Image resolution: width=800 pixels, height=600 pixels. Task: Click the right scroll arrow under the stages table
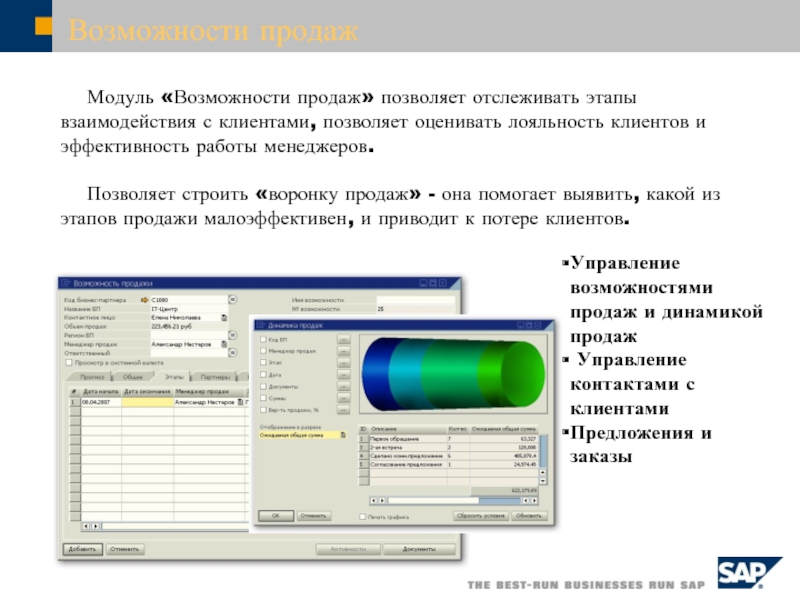(95, 526)
